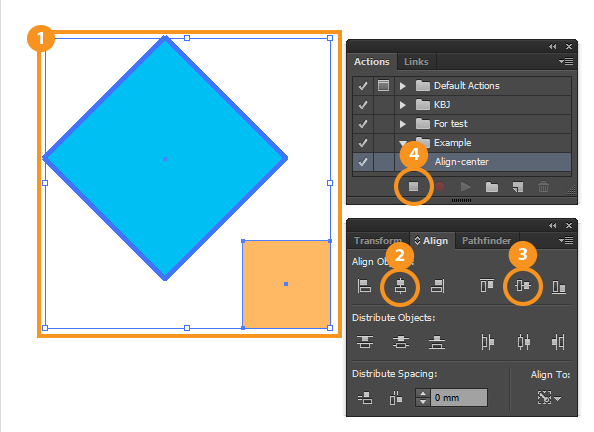Close the Align panel
The height and width of the screenshot is (432, 594).
pyautogui.click(x=569, y=225)
